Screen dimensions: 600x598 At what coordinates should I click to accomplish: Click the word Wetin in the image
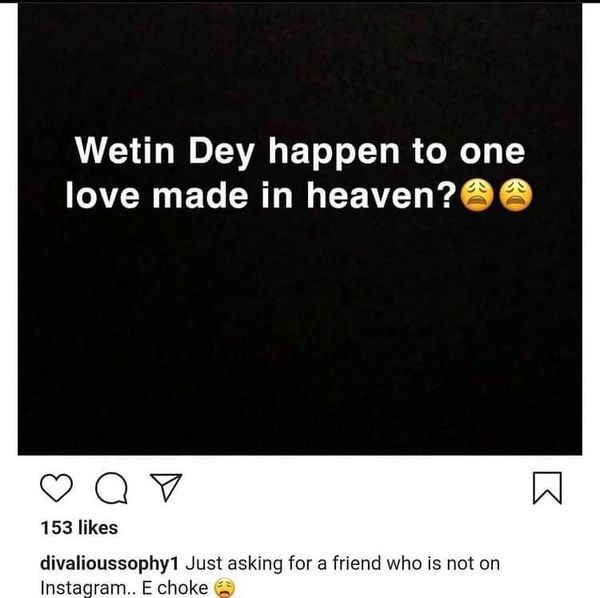tap(125, 150)
